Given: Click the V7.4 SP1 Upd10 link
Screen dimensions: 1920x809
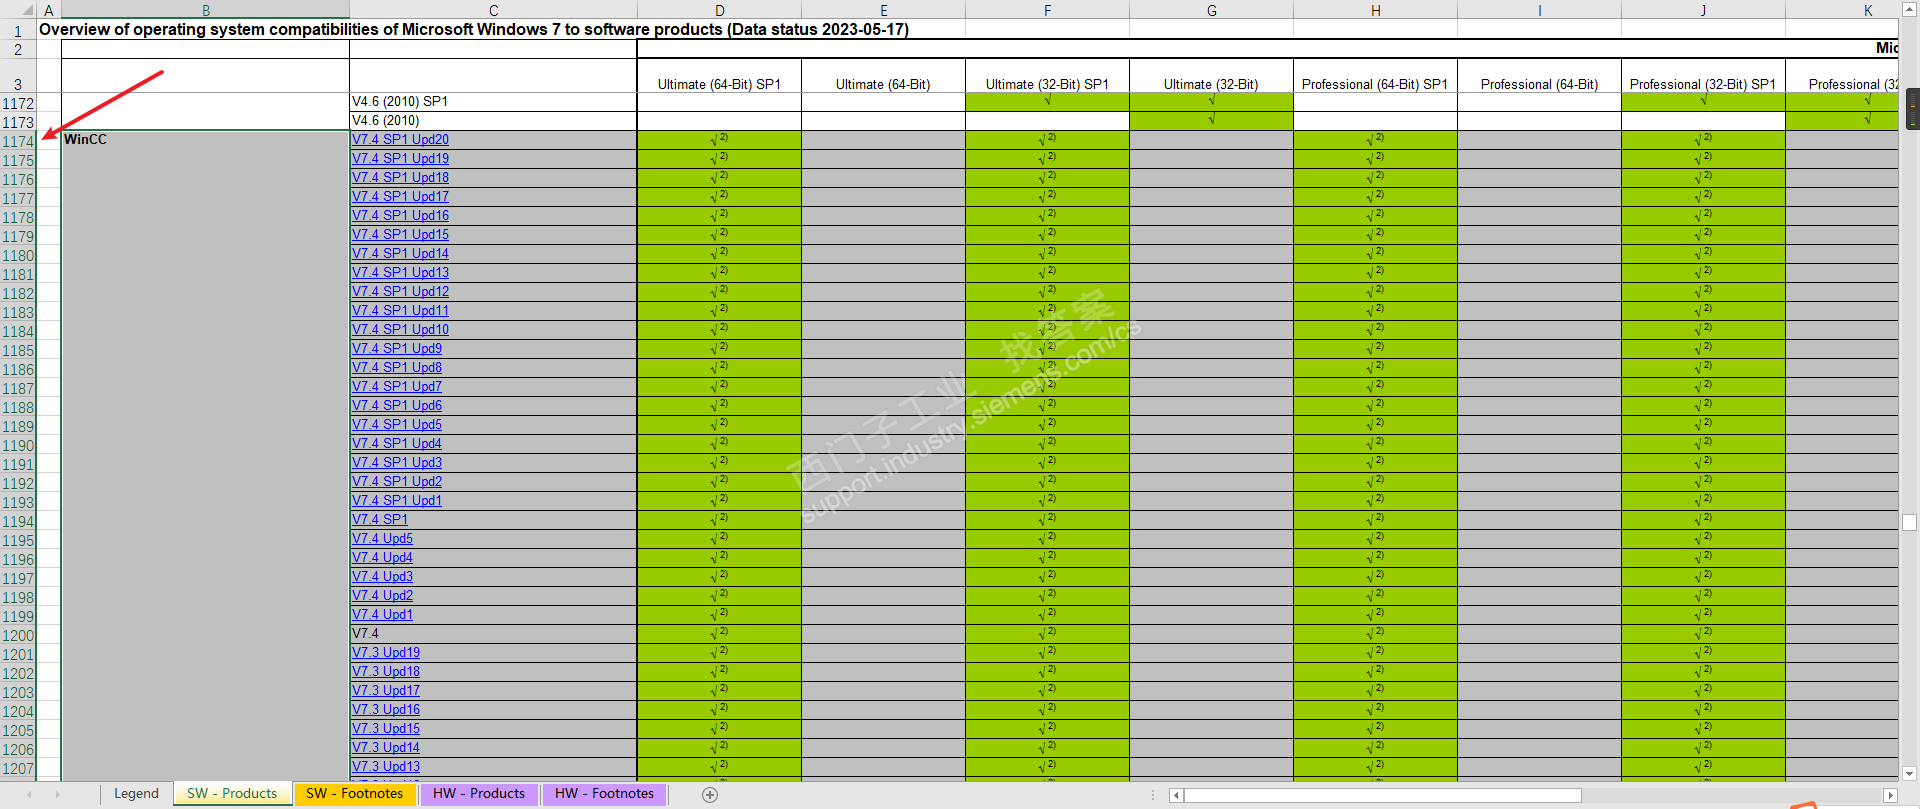Looking at the screenshot, I should [400, 330].
